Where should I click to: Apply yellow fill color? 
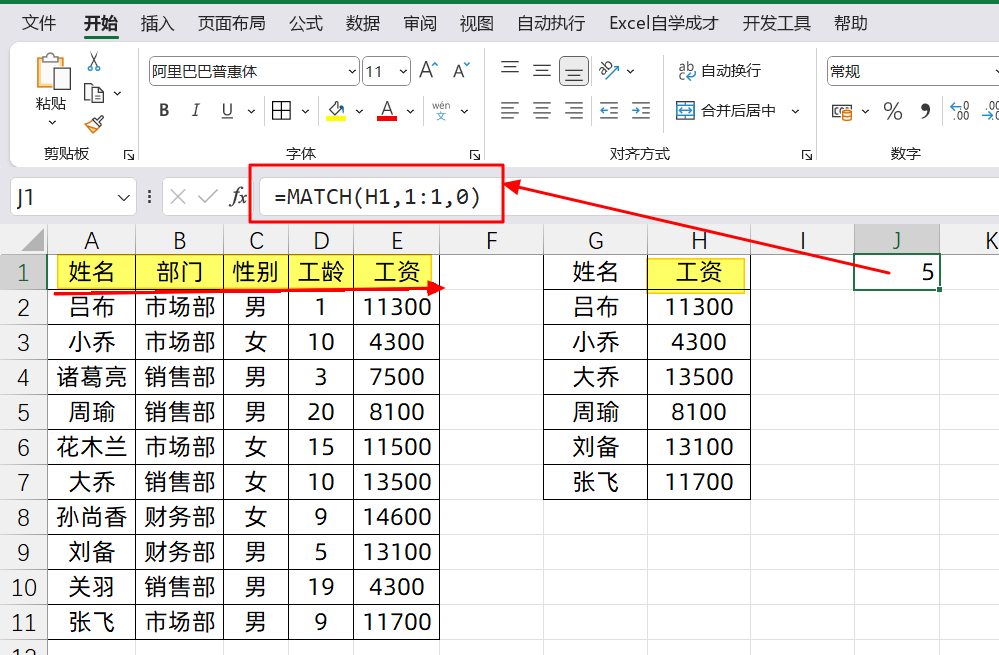(x=336, y=110)
